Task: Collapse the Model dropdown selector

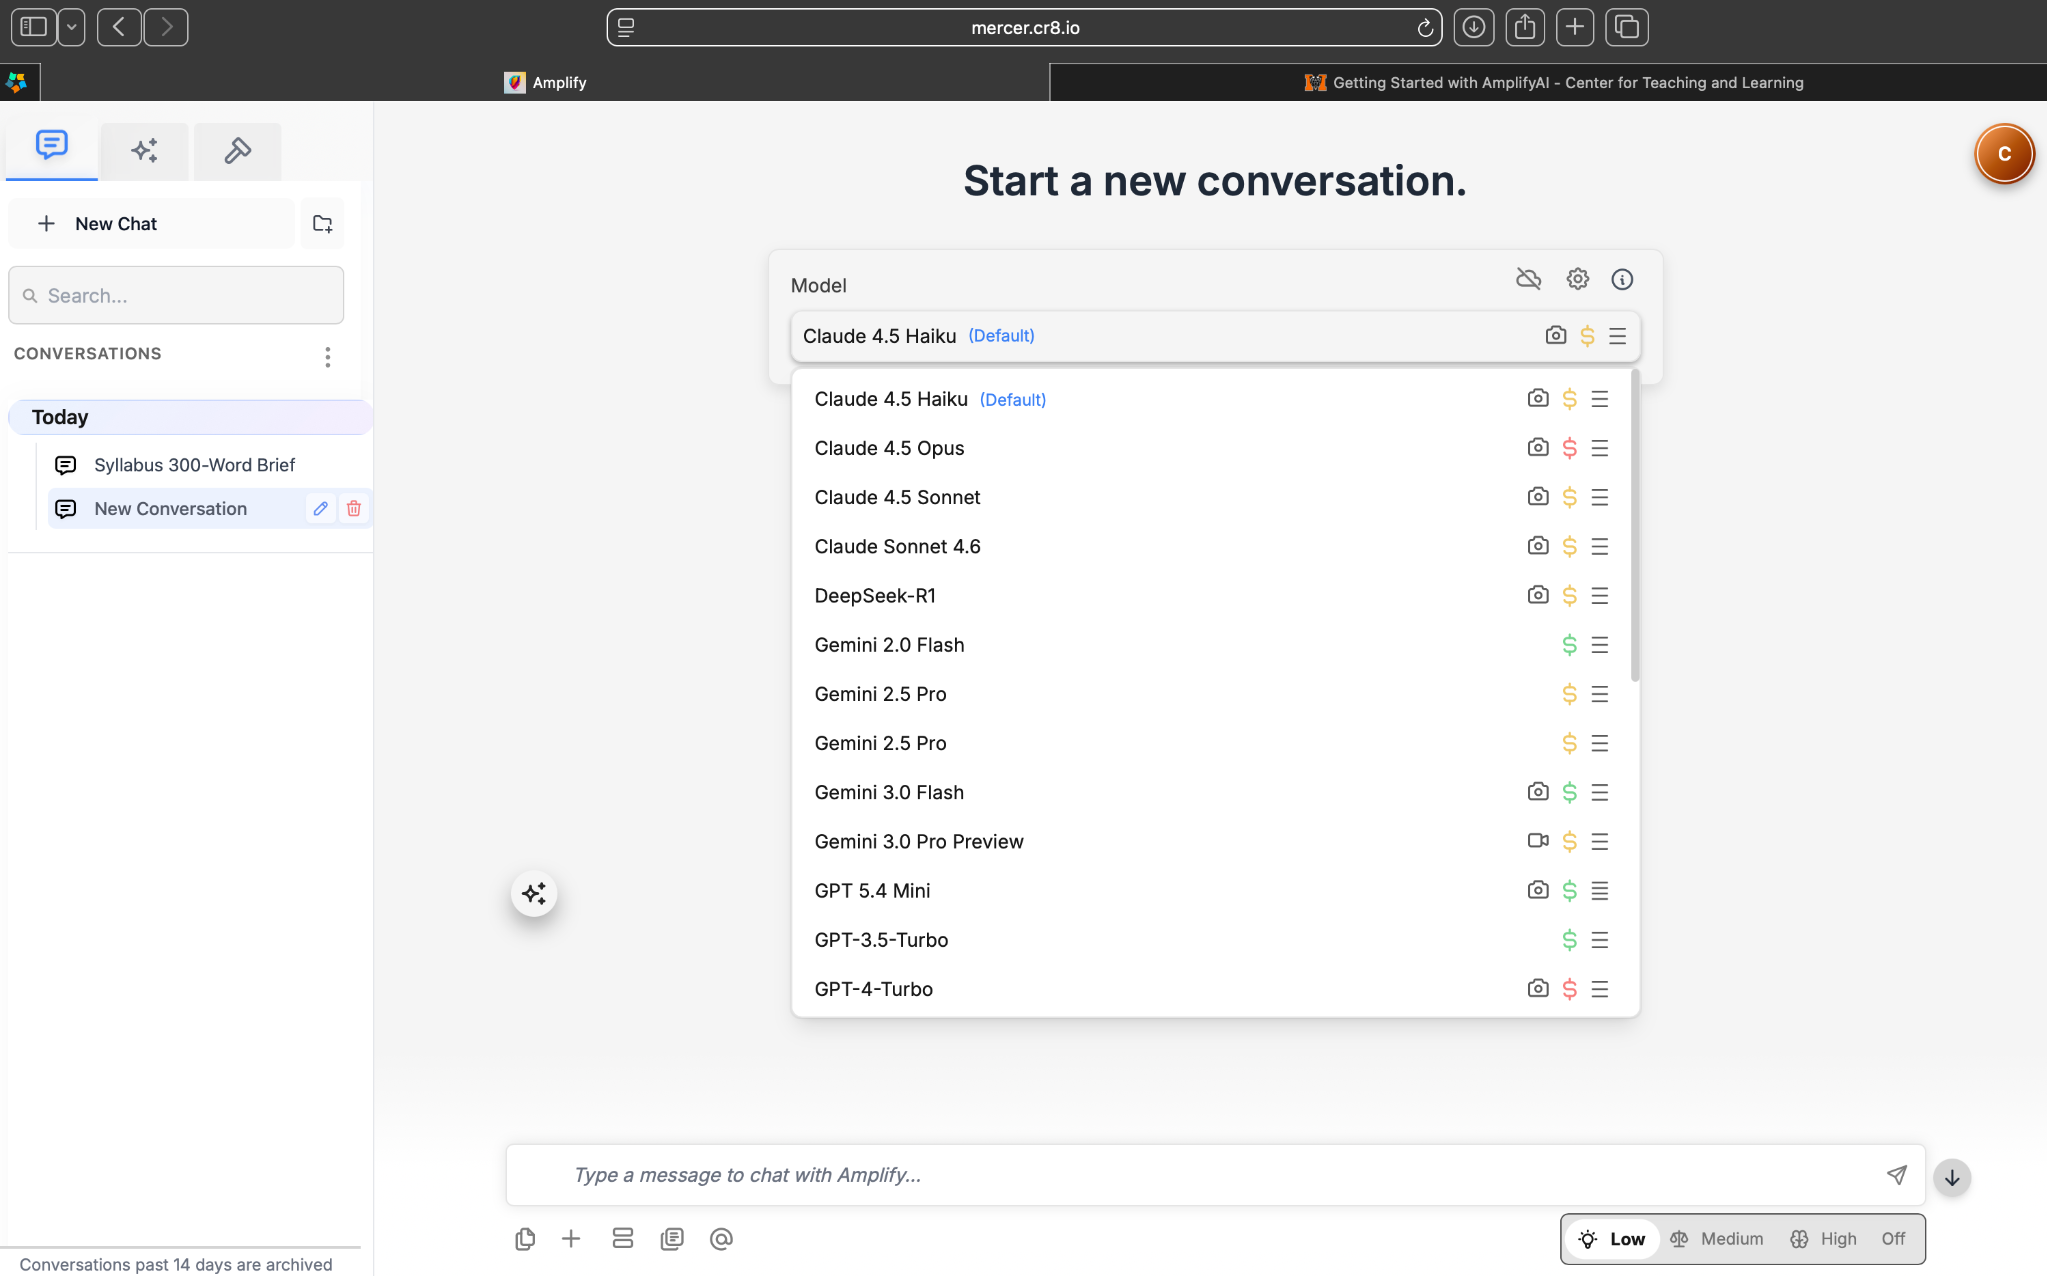Action: tap(1215, 336)
